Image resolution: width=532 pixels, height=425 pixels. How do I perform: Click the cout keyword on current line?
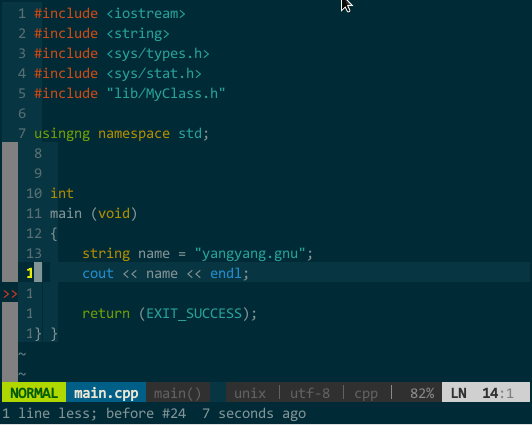tap(98, 274)
